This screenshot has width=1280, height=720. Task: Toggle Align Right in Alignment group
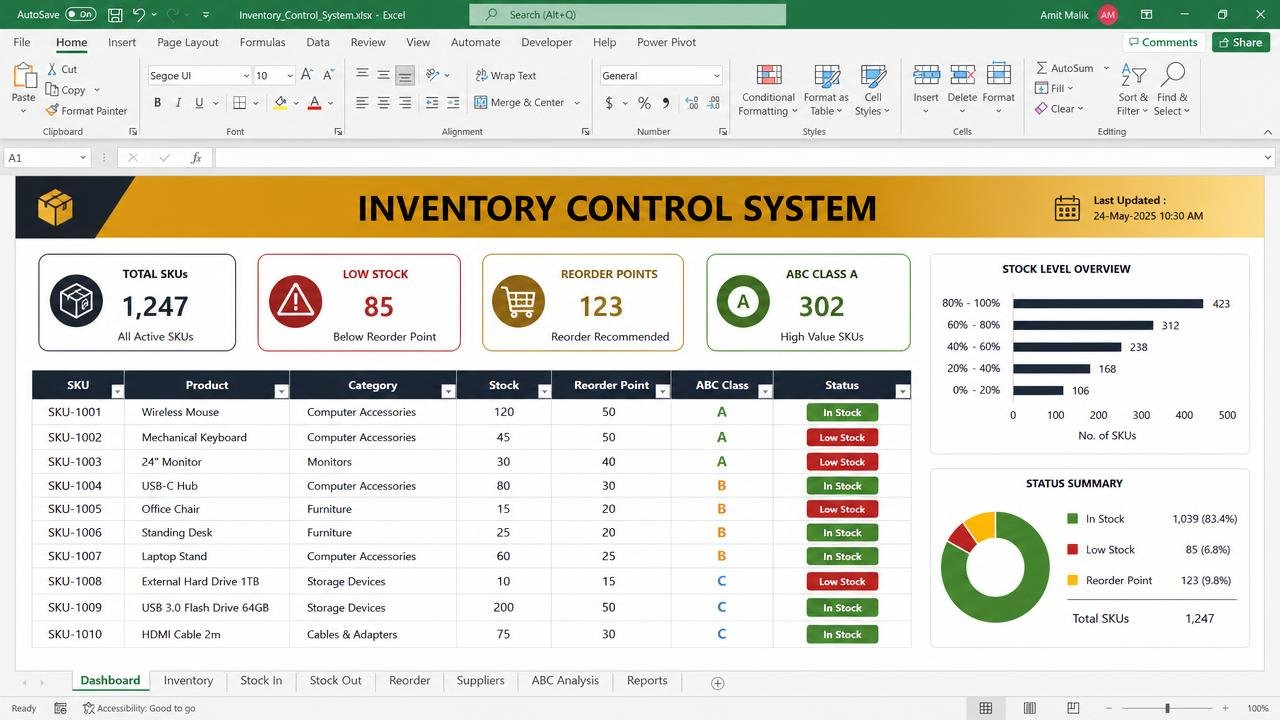pos(405,103)
